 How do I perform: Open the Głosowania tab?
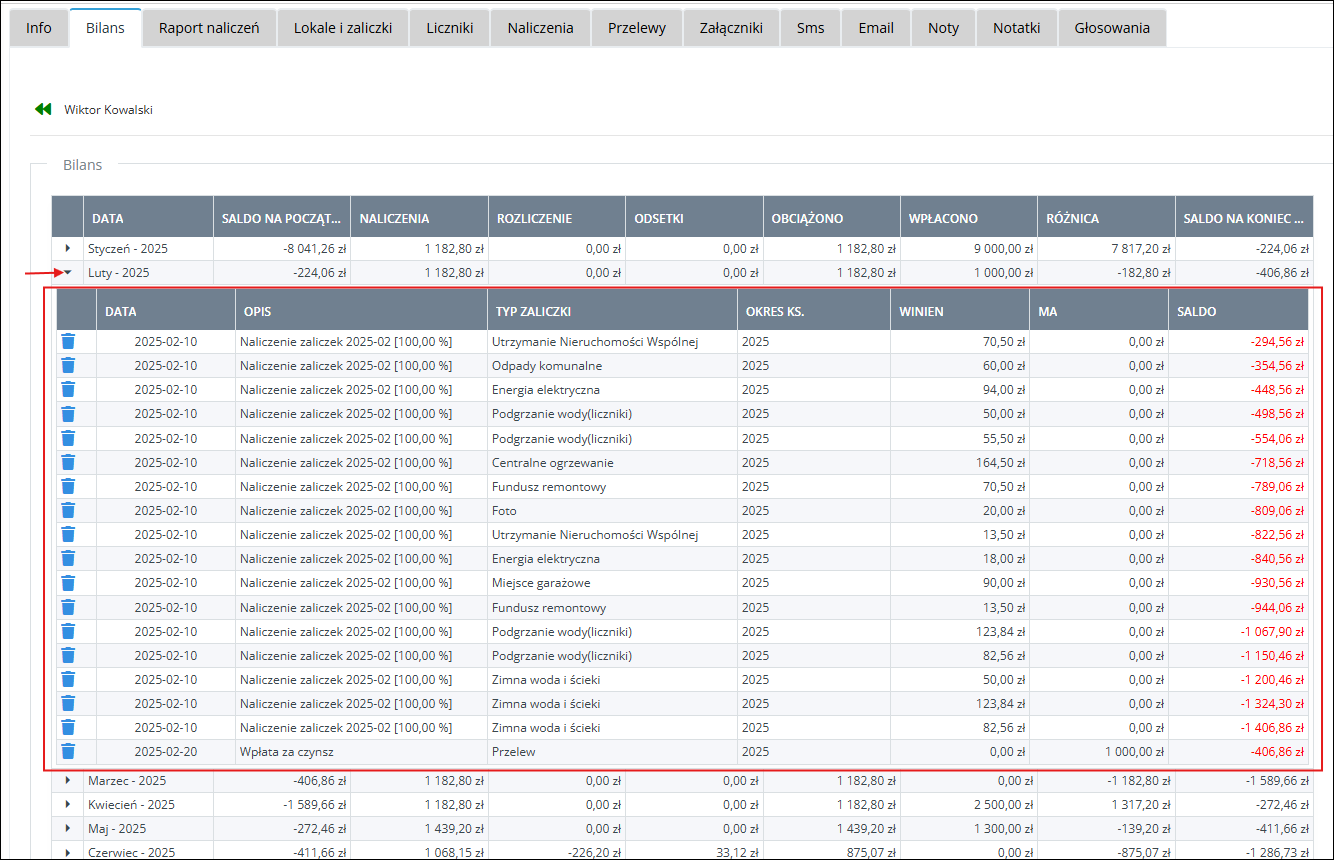tap(1111, 28)
